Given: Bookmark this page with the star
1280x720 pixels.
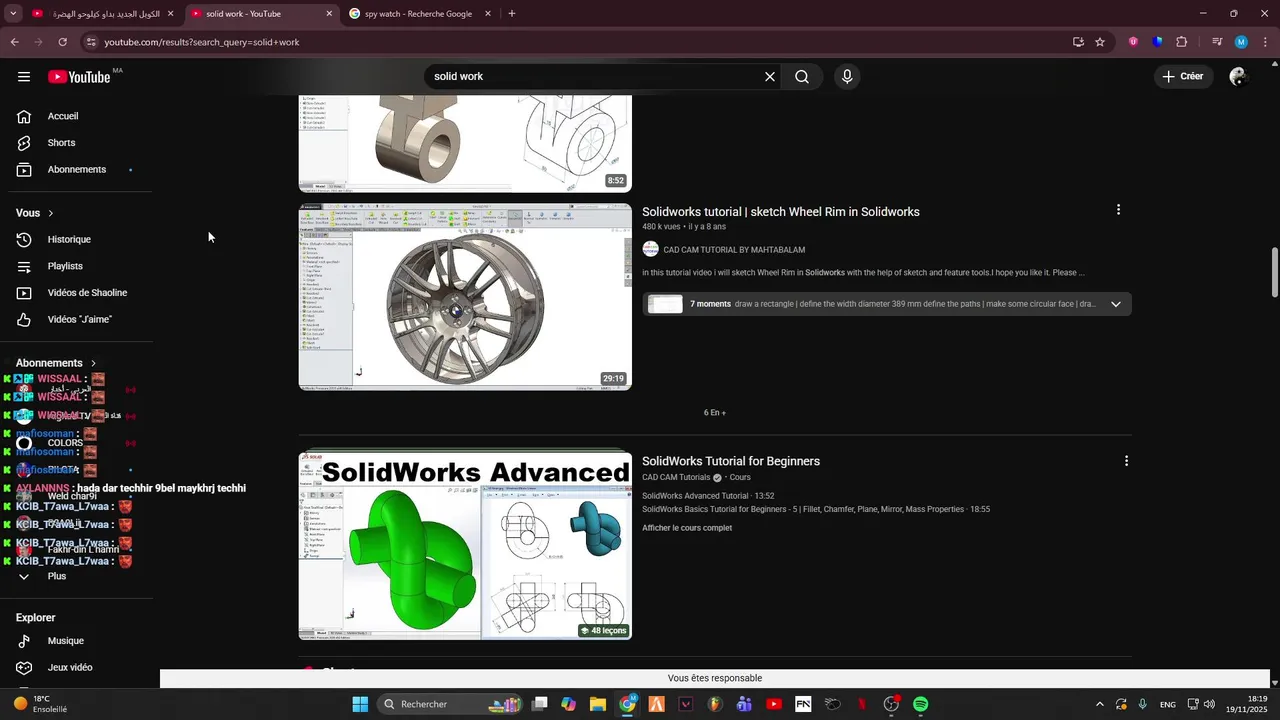Looking at the screenshot, I should [1100, 42].
